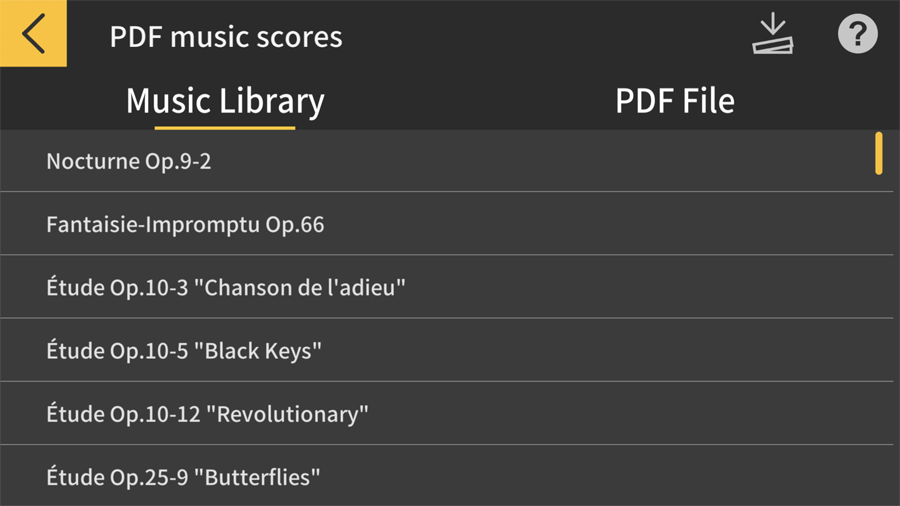Pick the "Black Keys" étude entry

[x=440, y=351]
